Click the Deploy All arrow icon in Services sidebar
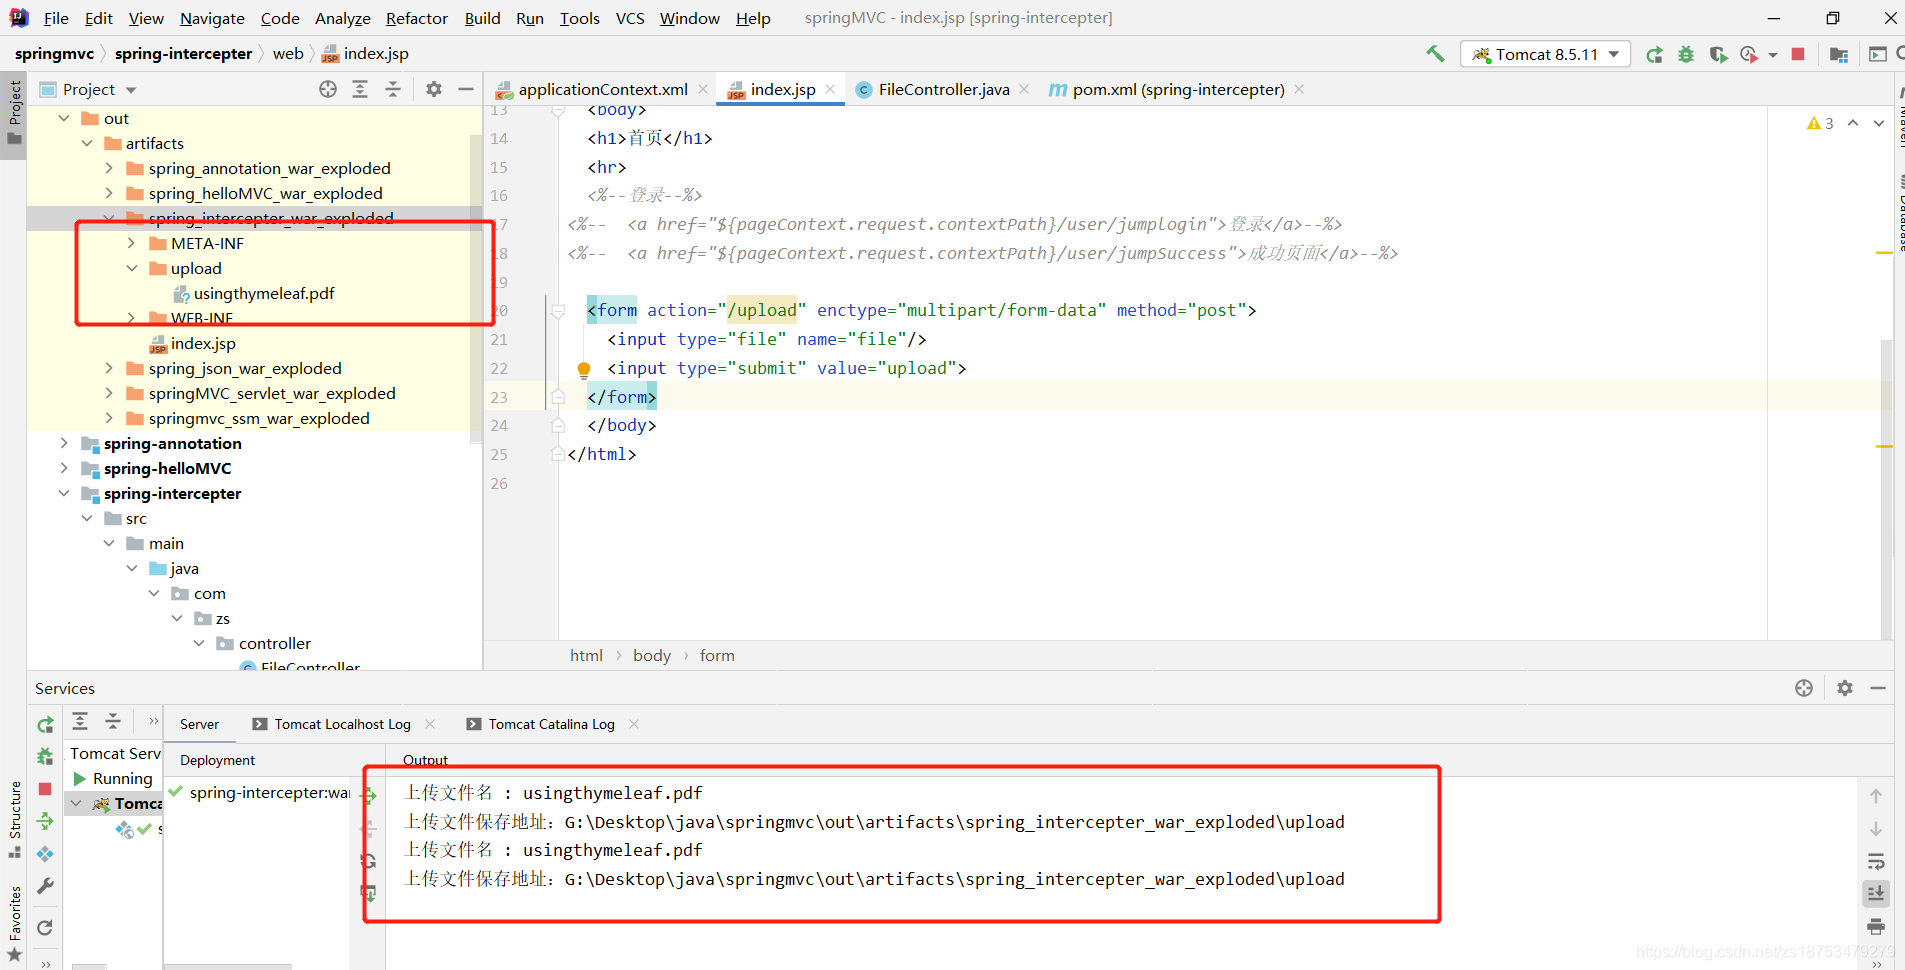Image resolution: width=1905 pixels, height=970 pixels. [45, 821]
